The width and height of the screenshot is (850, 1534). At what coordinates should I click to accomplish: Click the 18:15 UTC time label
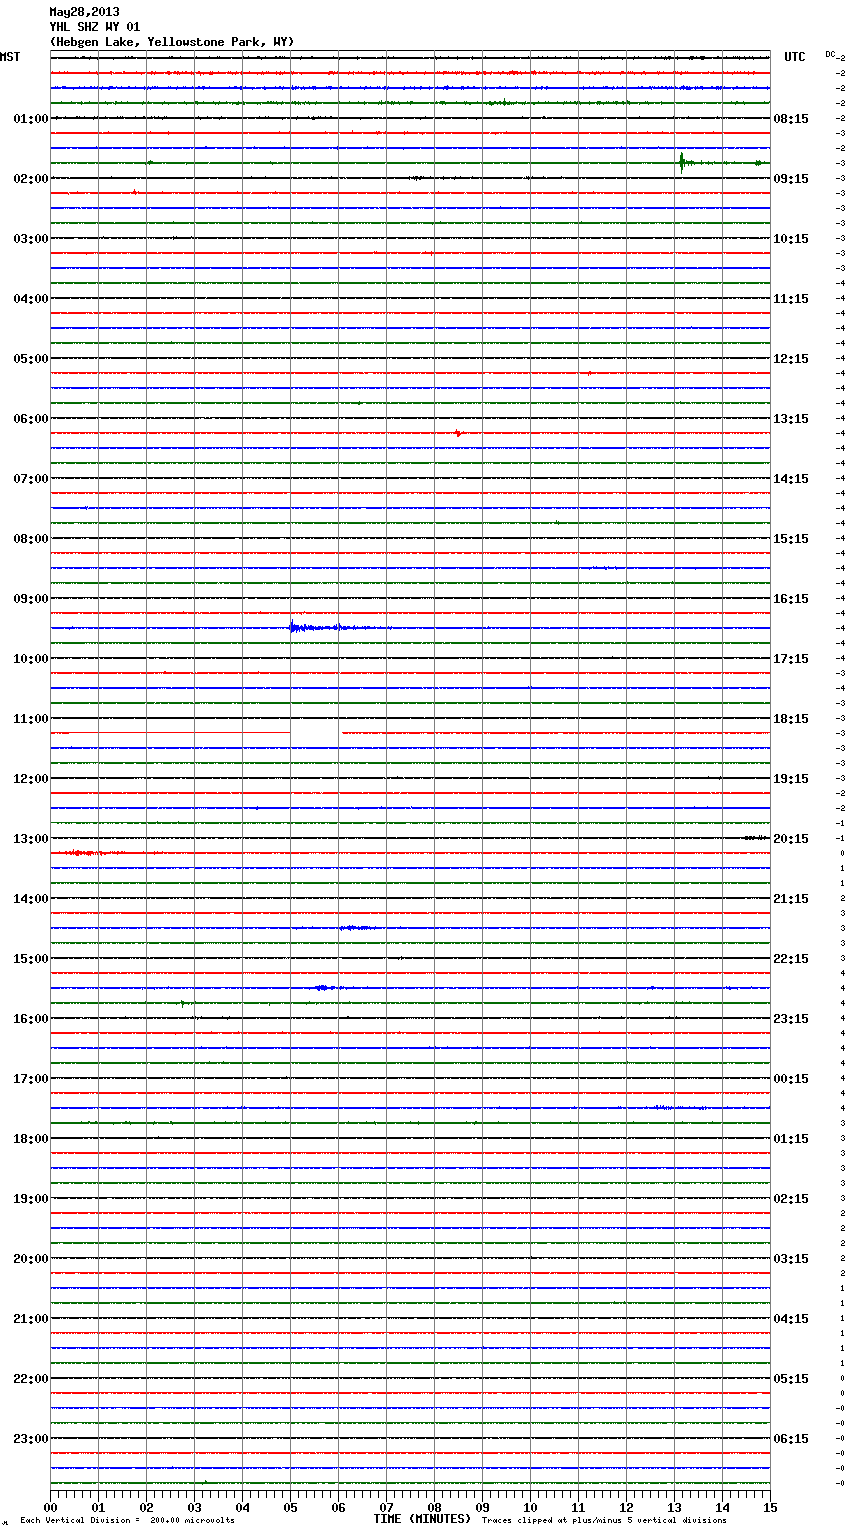click(x=791, y=719)
